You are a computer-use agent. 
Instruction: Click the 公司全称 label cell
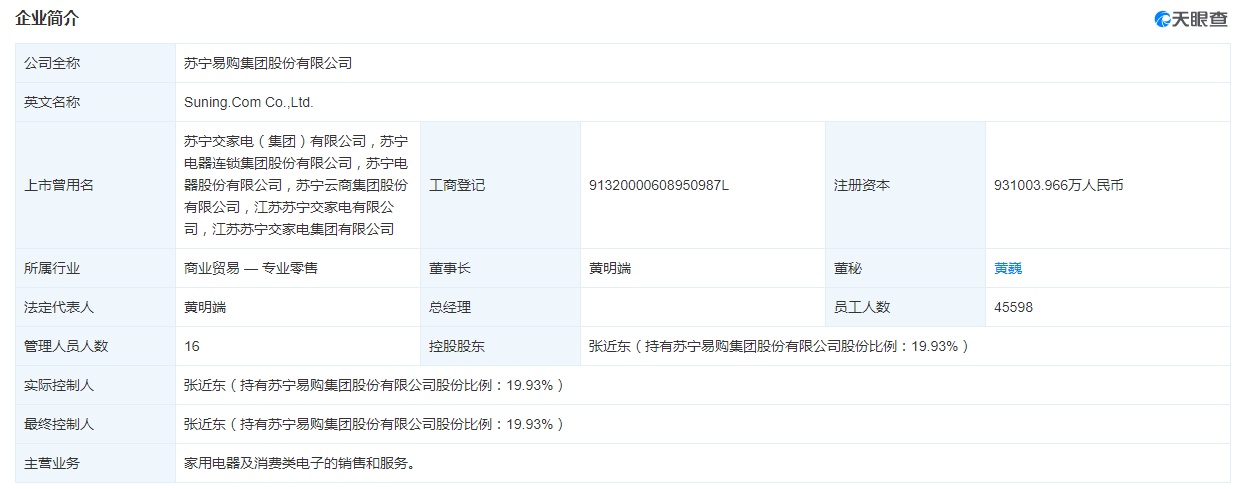95,63
